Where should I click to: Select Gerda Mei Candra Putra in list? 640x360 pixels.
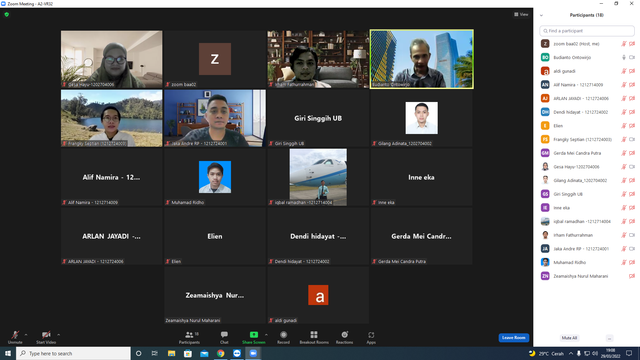tap(587, 153)
